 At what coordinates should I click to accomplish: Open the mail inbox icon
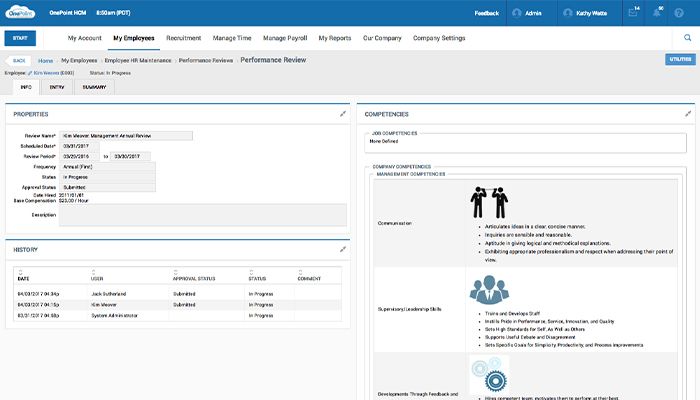(633, 12)
